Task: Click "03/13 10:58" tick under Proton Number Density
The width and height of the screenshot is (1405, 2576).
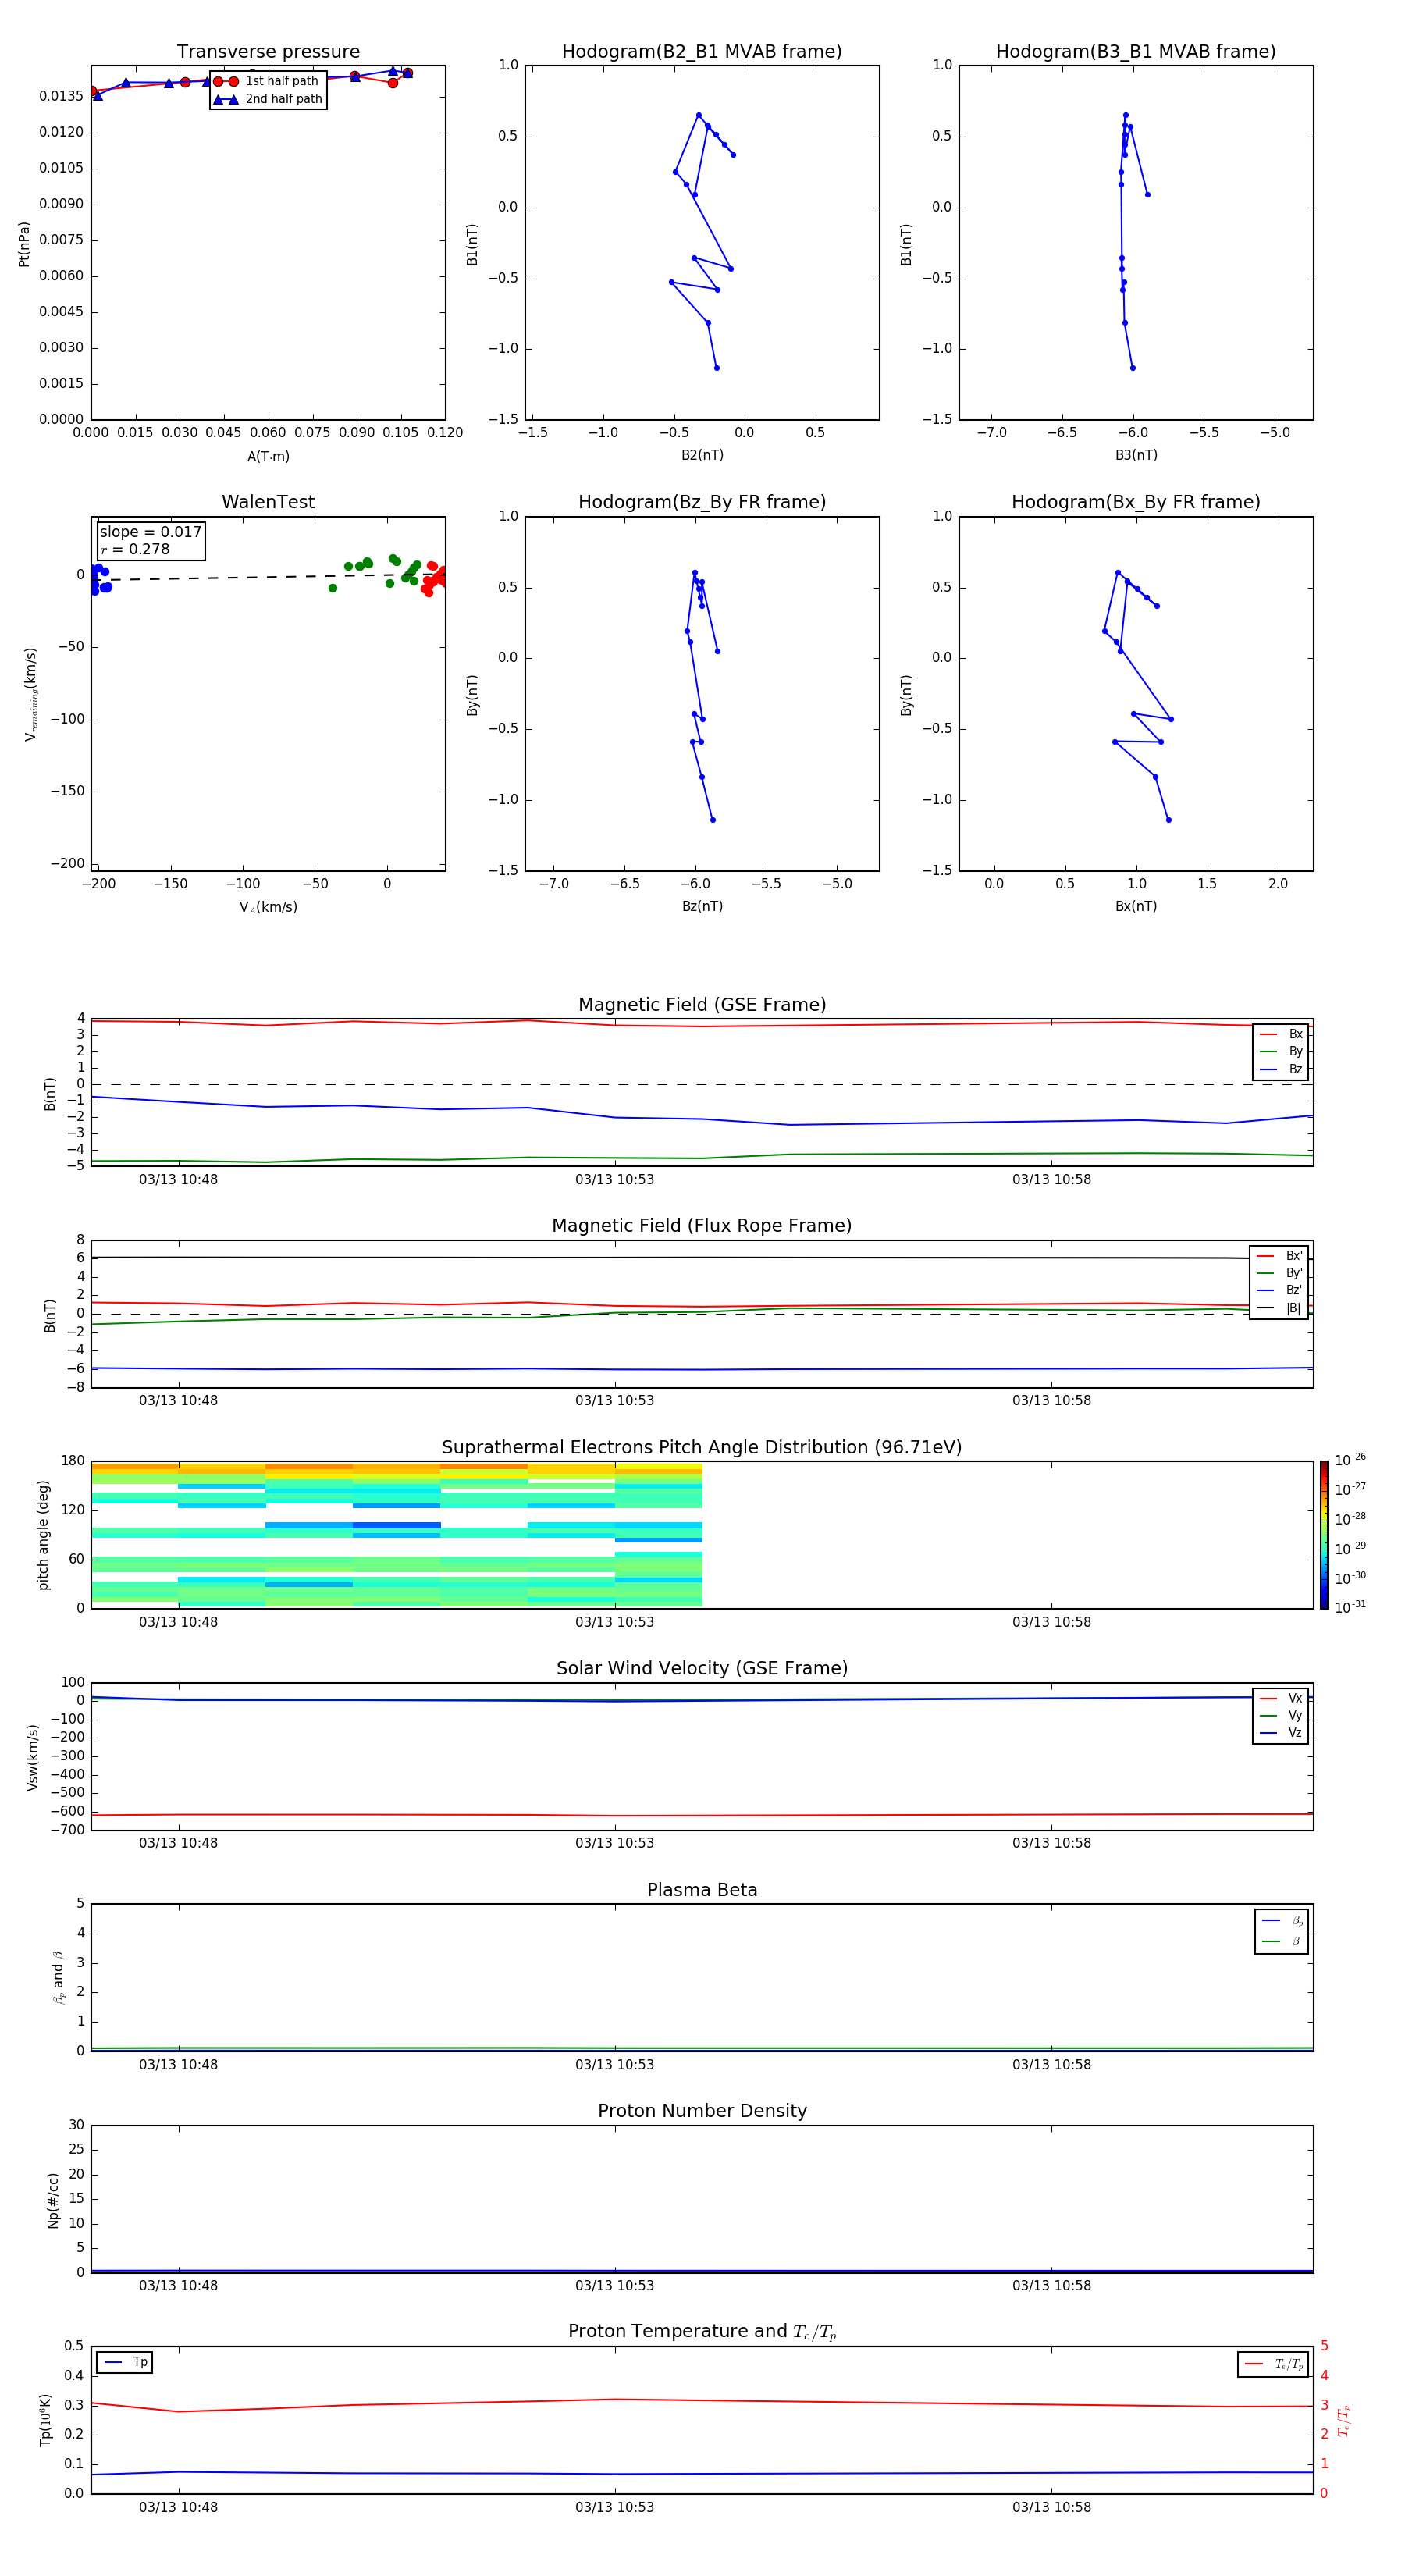Action: click(x=1051, y=2286)
